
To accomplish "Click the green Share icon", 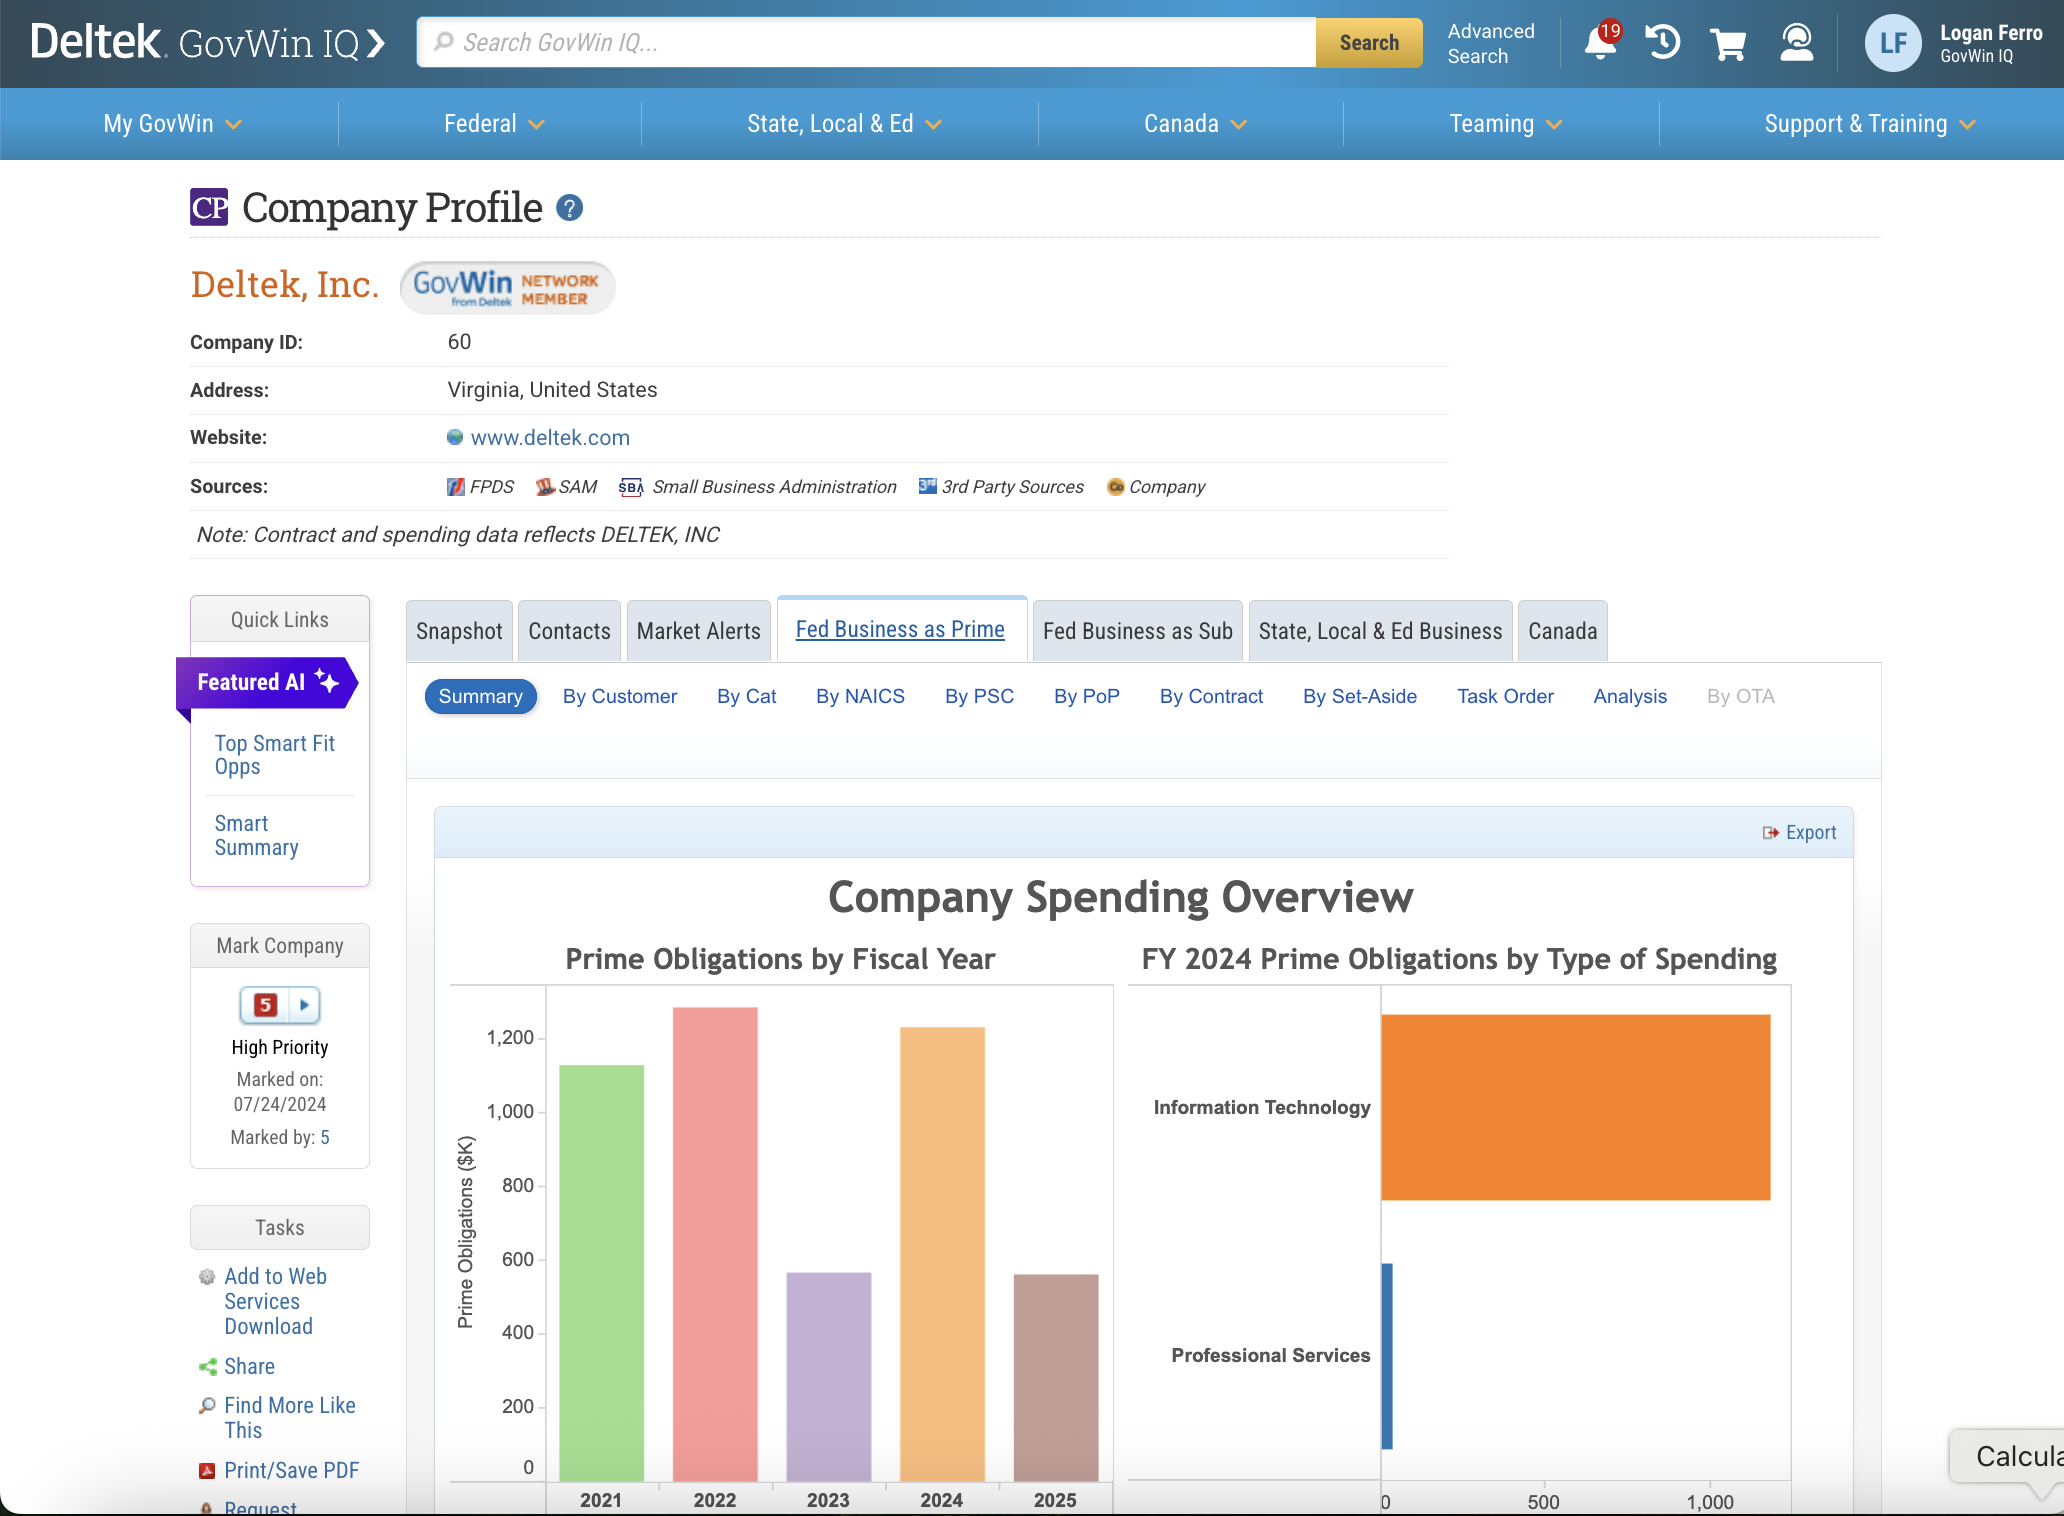I will tap(207, 1367).
